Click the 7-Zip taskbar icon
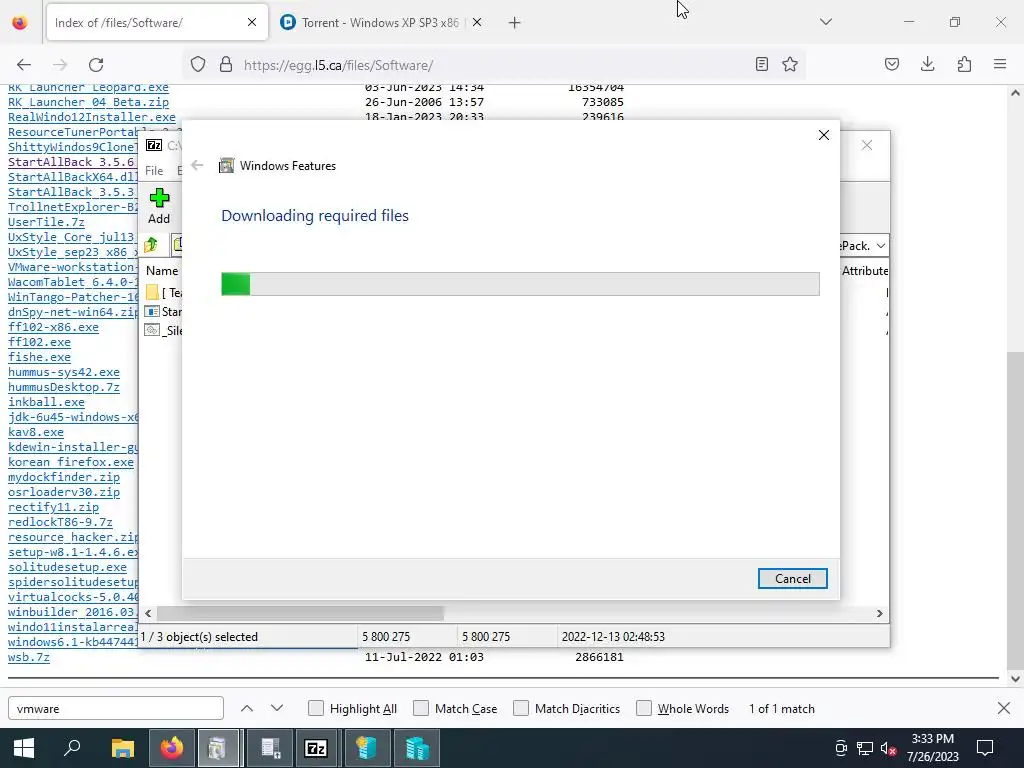The height and width of the screenshot is (768, 1024). (x=316, y=748)
